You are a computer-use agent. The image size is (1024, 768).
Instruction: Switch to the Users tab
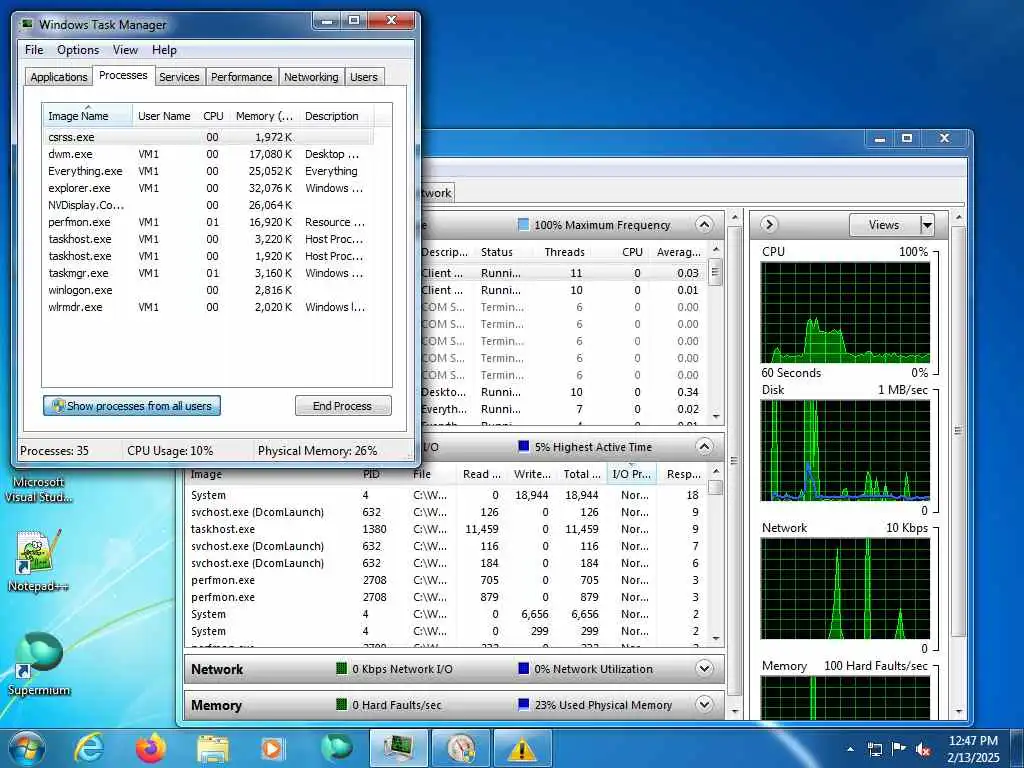coord(363,76)
